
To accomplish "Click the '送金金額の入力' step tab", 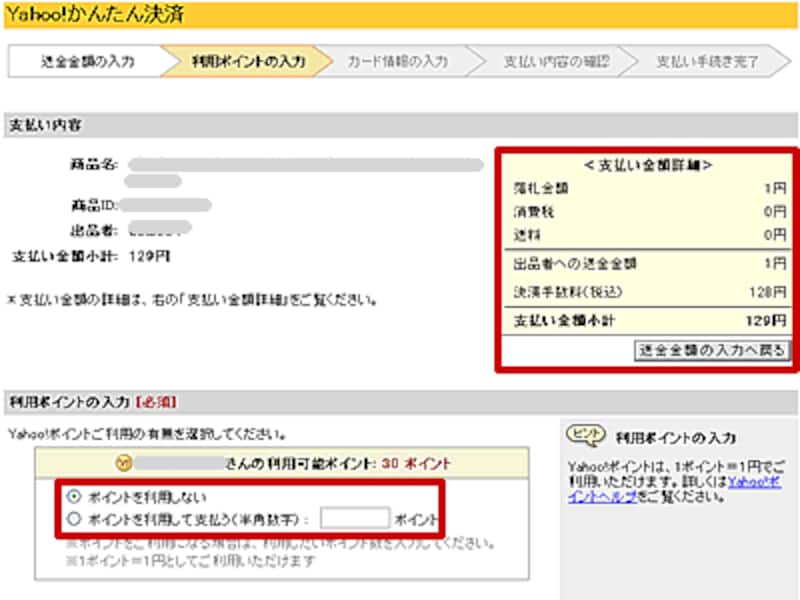I will click(88, 62).
